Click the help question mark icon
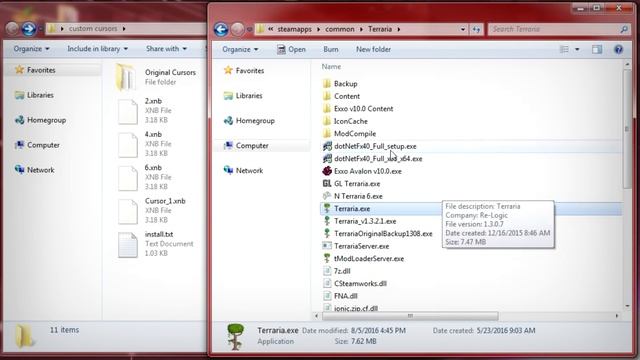Image resolution: width=640 pixels, height=360 pixels. (618, 49)
